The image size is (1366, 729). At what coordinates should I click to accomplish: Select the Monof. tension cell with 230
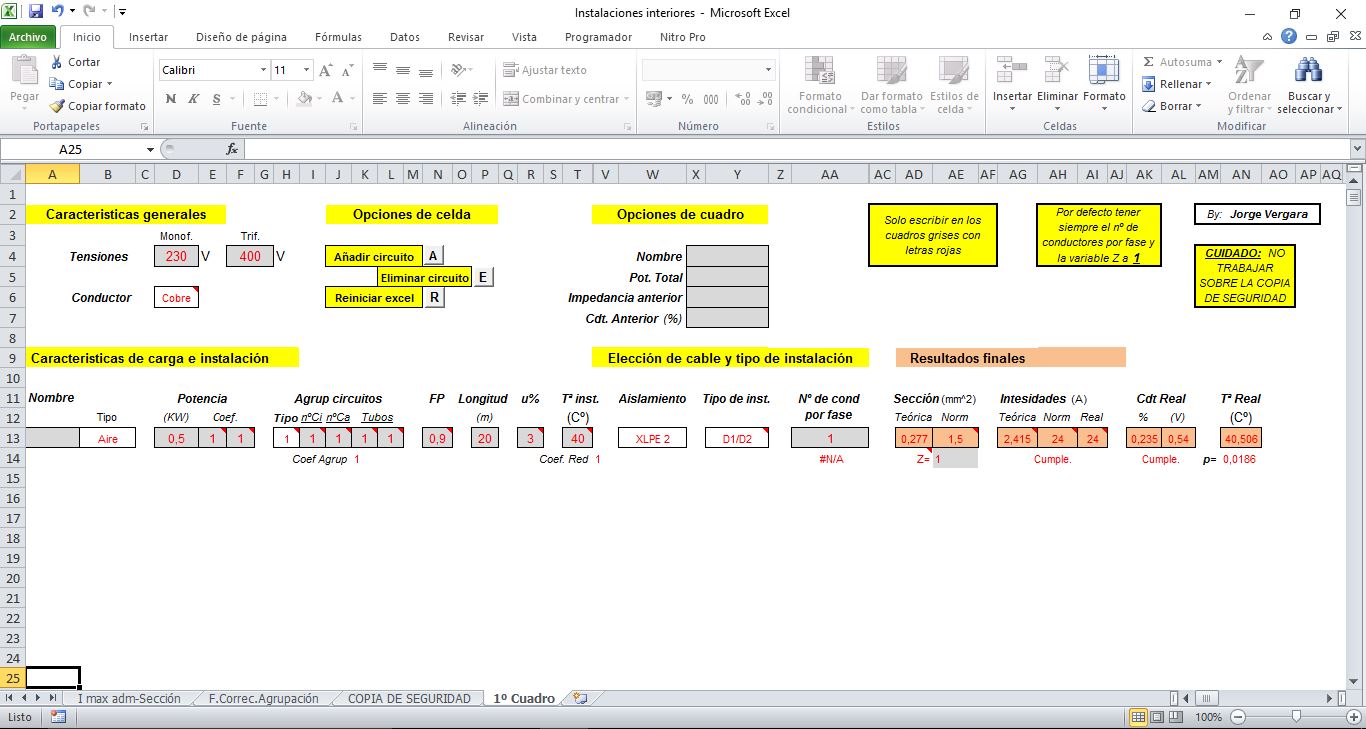[176, 256]
